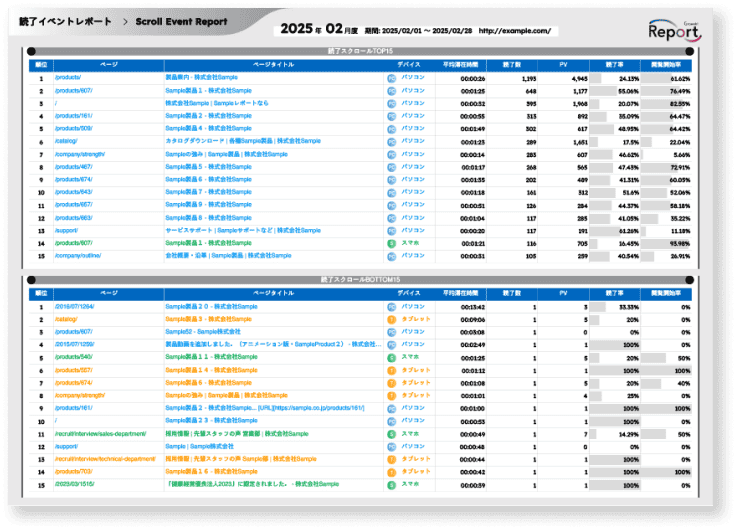Click tablet icon in BOTTOM15 row 14
Screen dimensions: 737x530
pyautogui.click(x=391, y=472)
